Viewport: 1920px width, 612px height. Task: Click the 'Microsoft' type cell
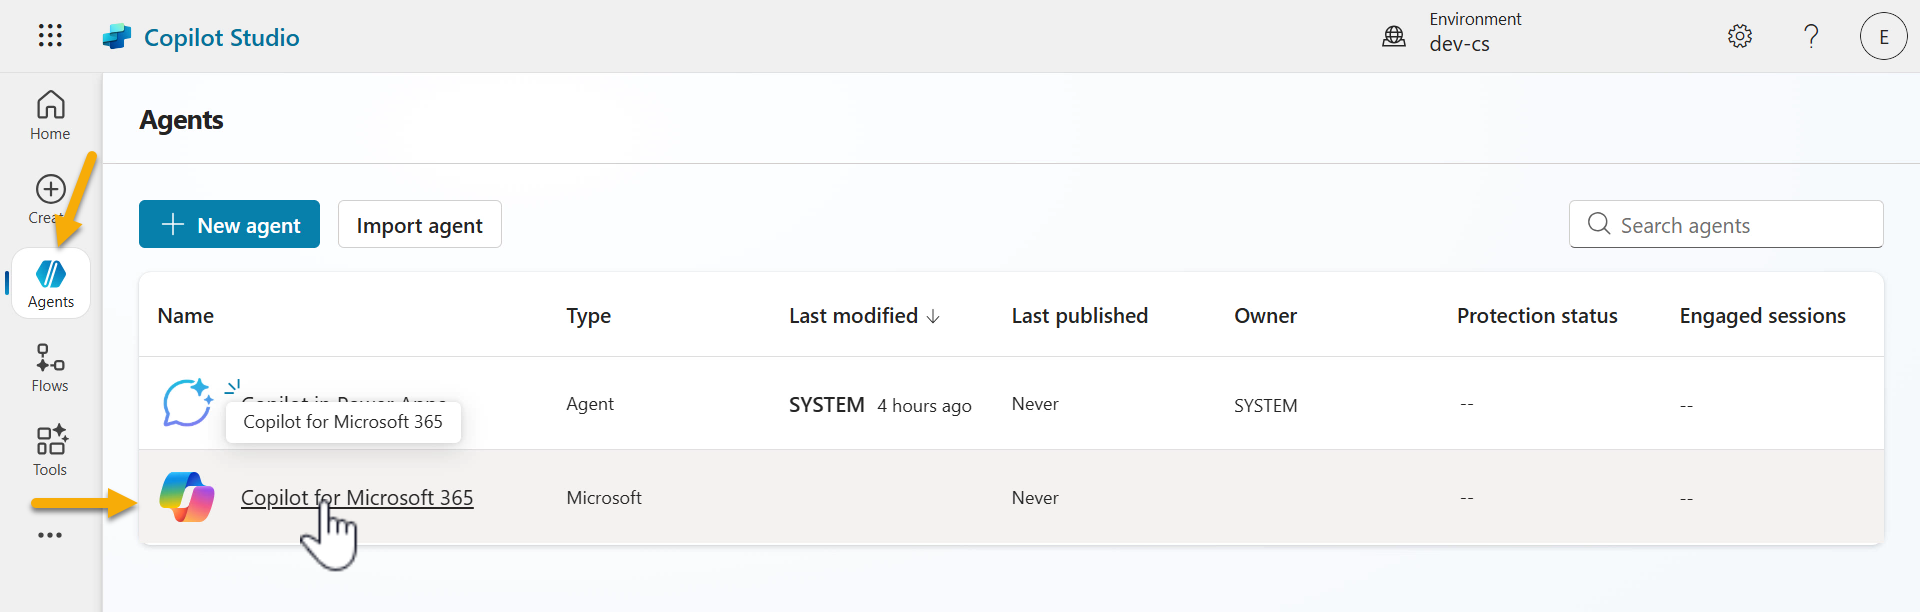point(604,498)
